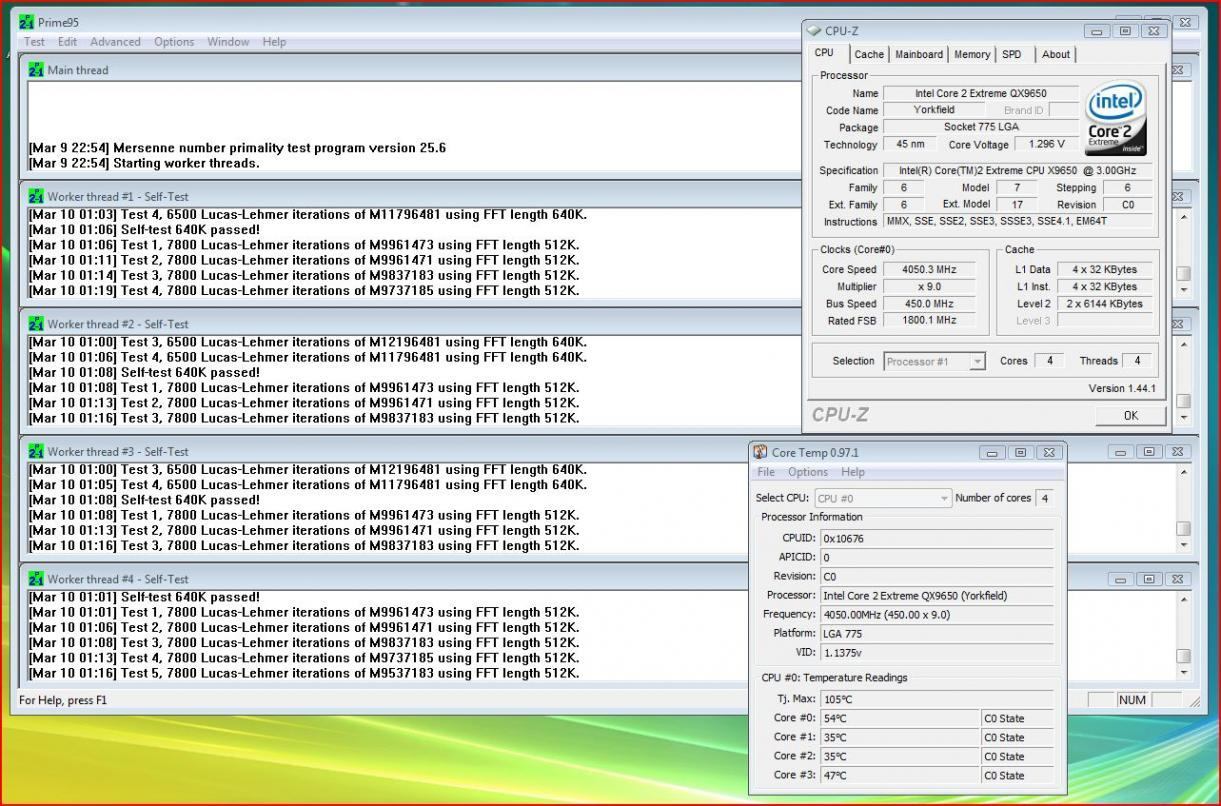
Task: Close the Core Temp window
Action: click(1048, 453)
